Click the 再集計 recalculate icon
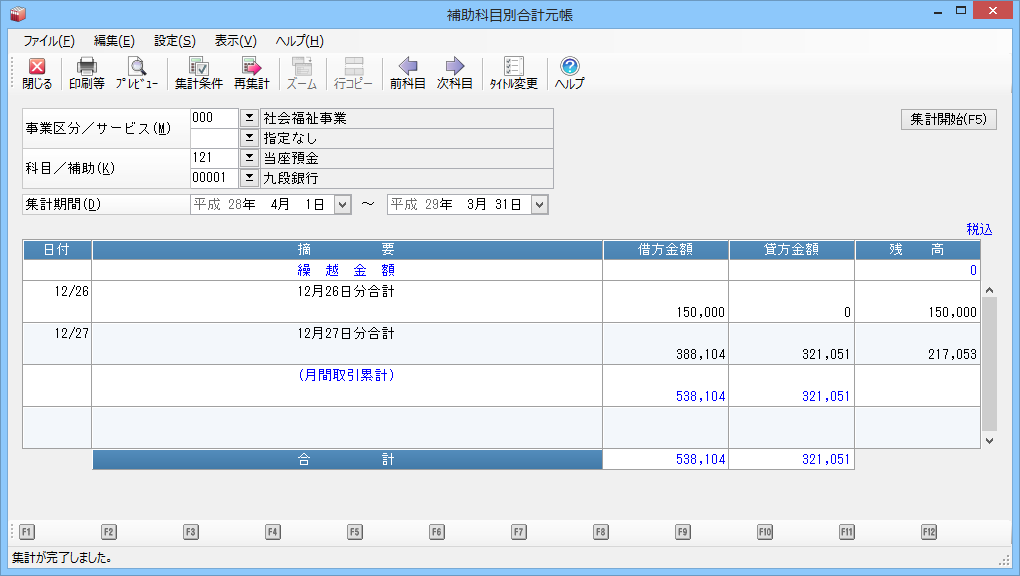Image resolution: width=1020 pixels, height=576 pixels. pos(251,73)
